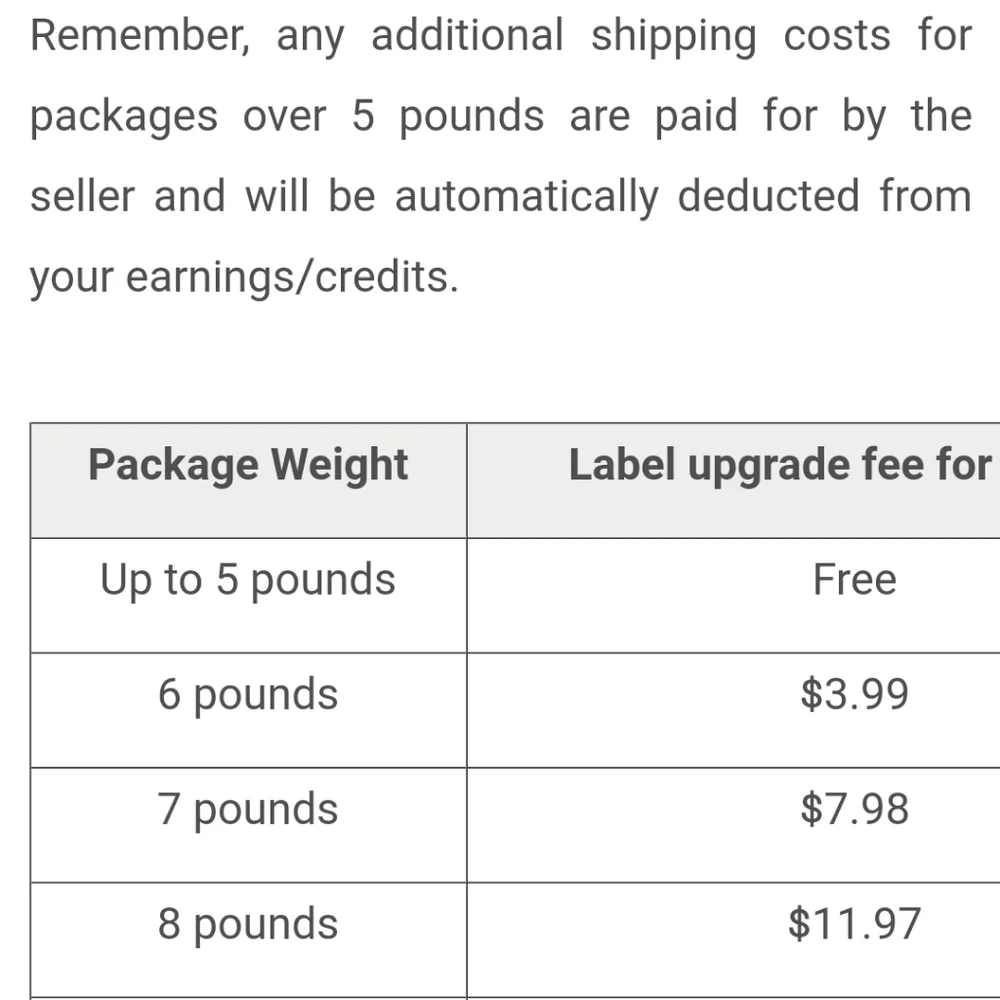Select the 'Label upgrade fee for' header
This screenshot has height=1000, width=1000.
click(733, 480)
